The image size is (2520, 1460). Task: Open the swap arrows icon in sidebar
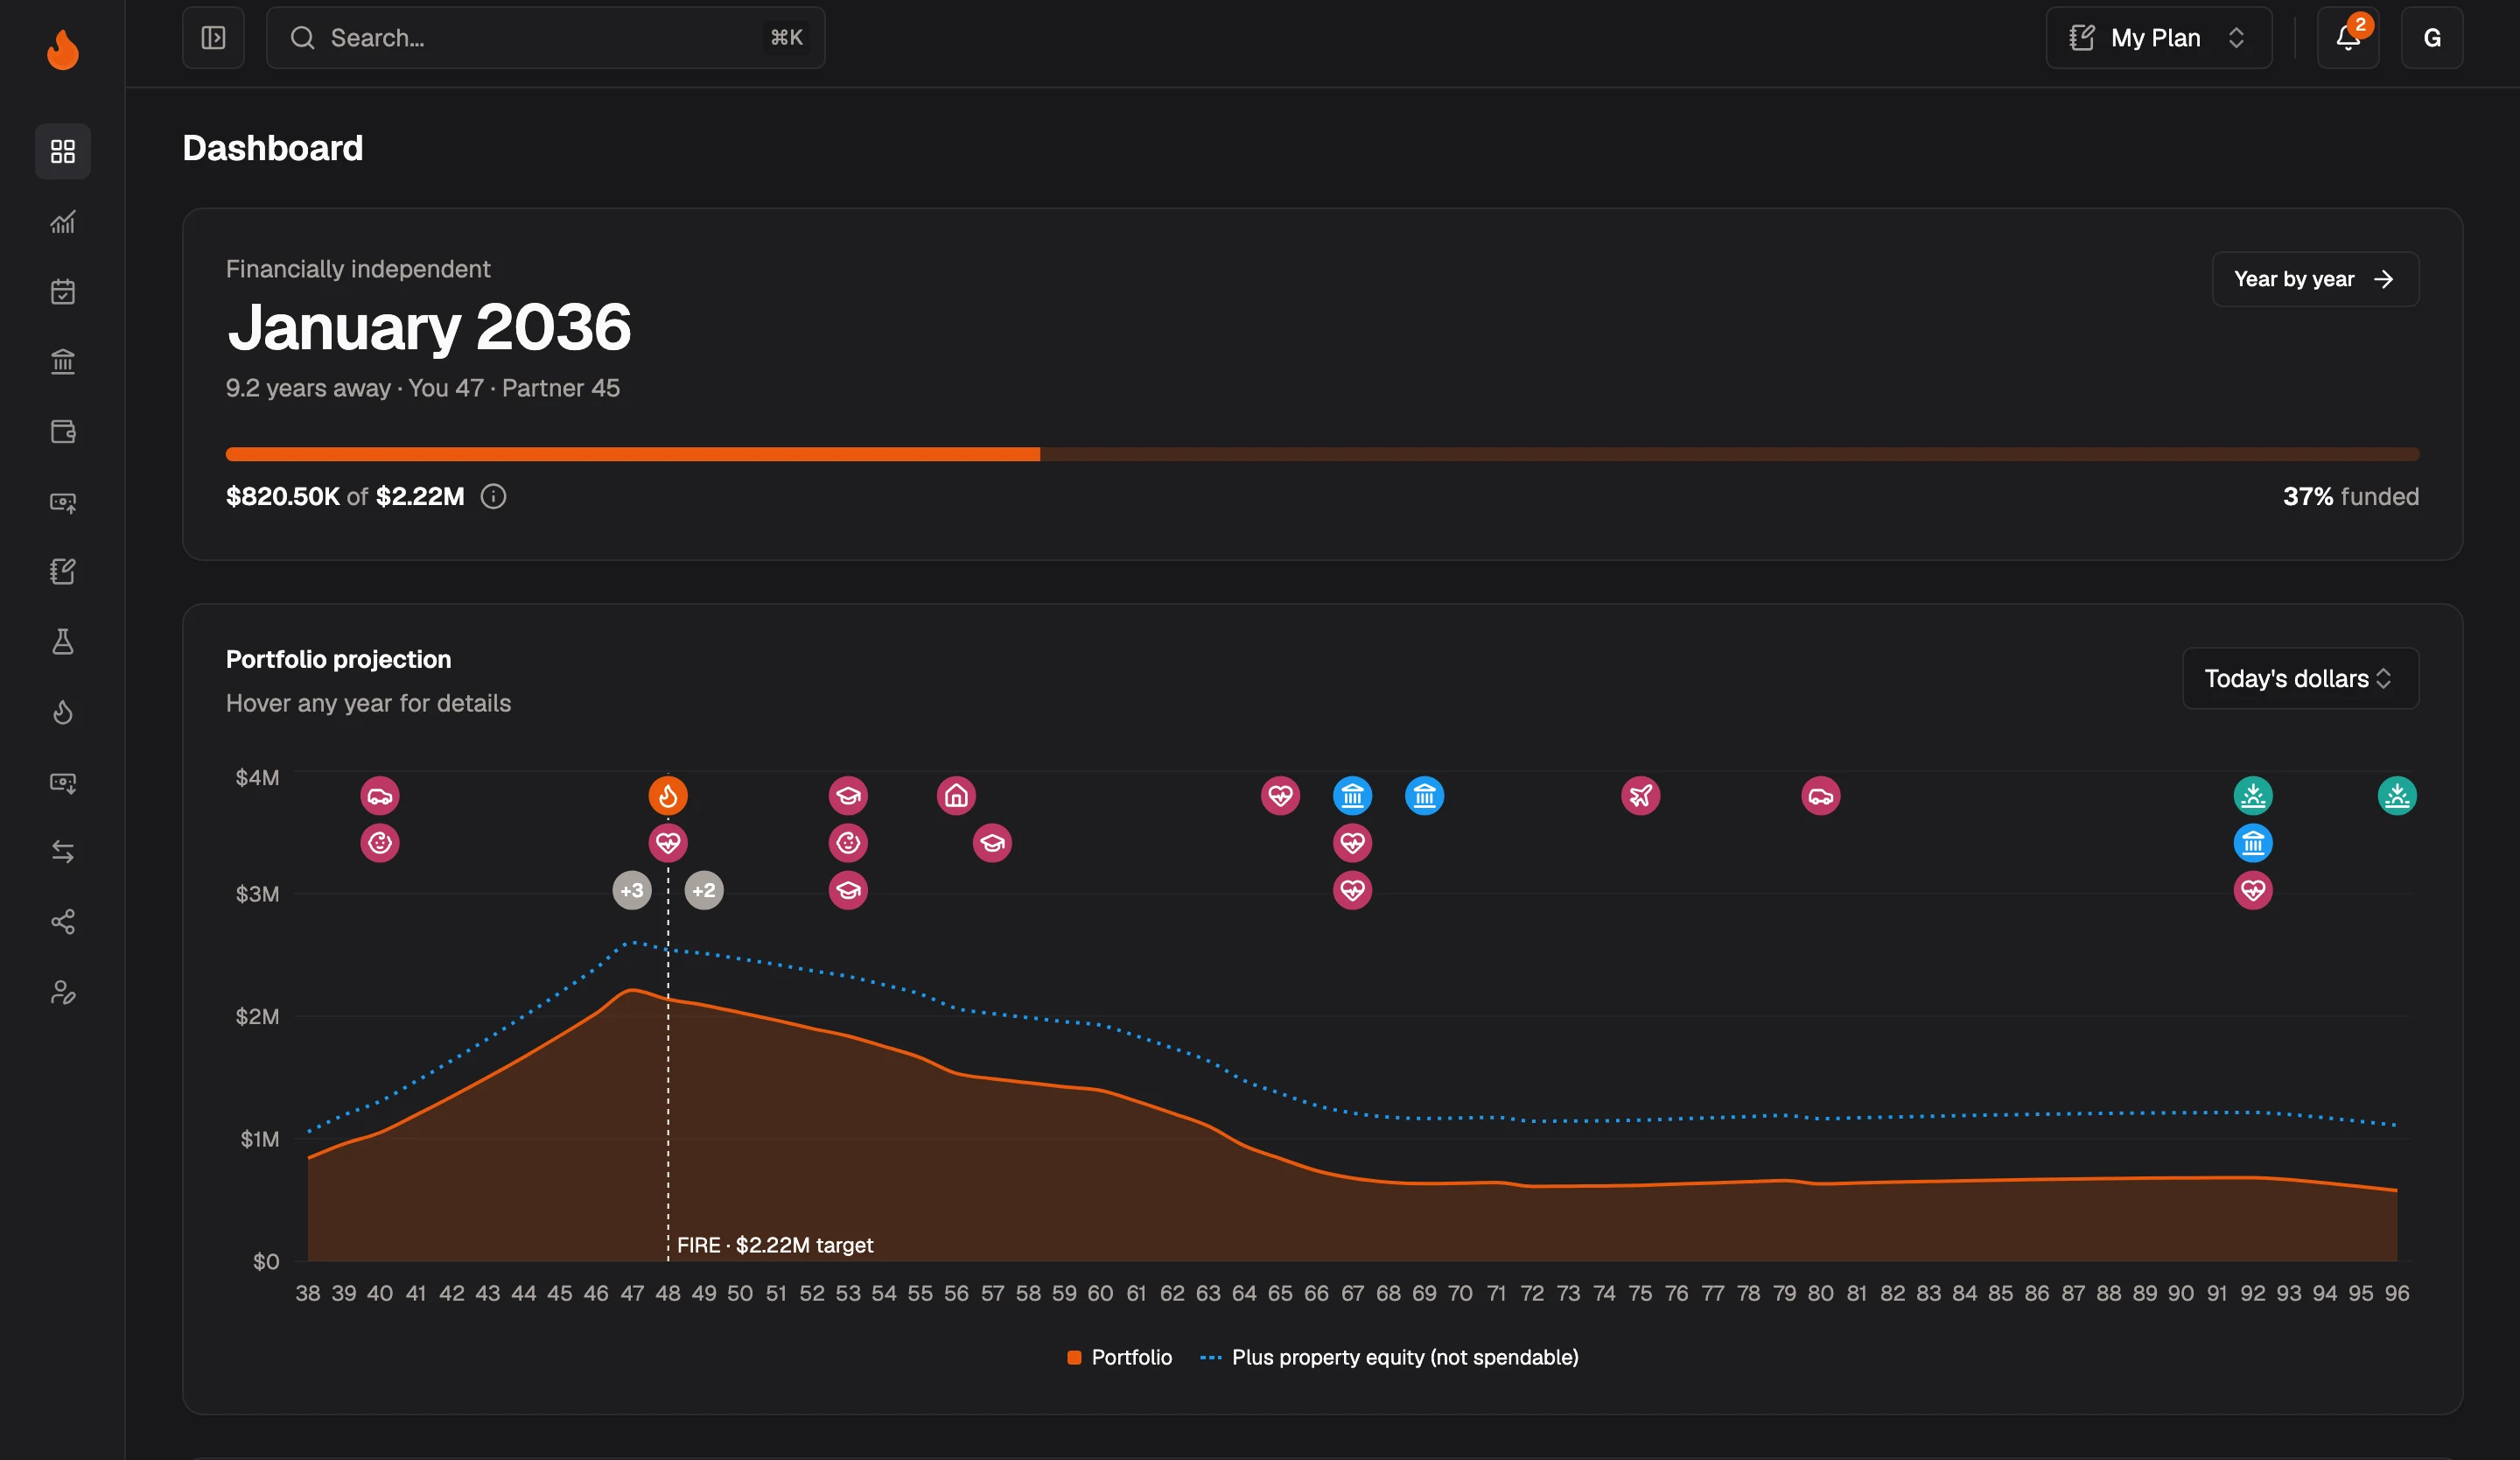(x=62, y=851)
